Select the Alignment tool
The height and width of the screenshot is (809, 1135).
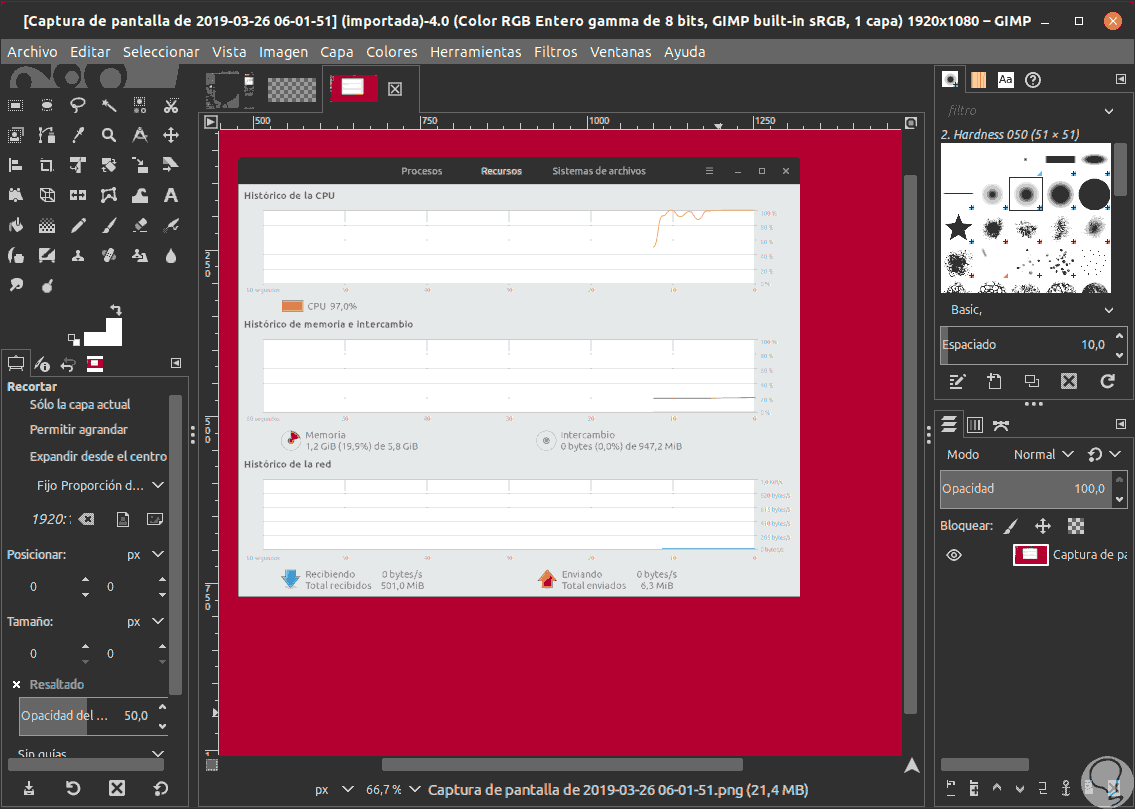pyautogui.click(x=15, y=165)
